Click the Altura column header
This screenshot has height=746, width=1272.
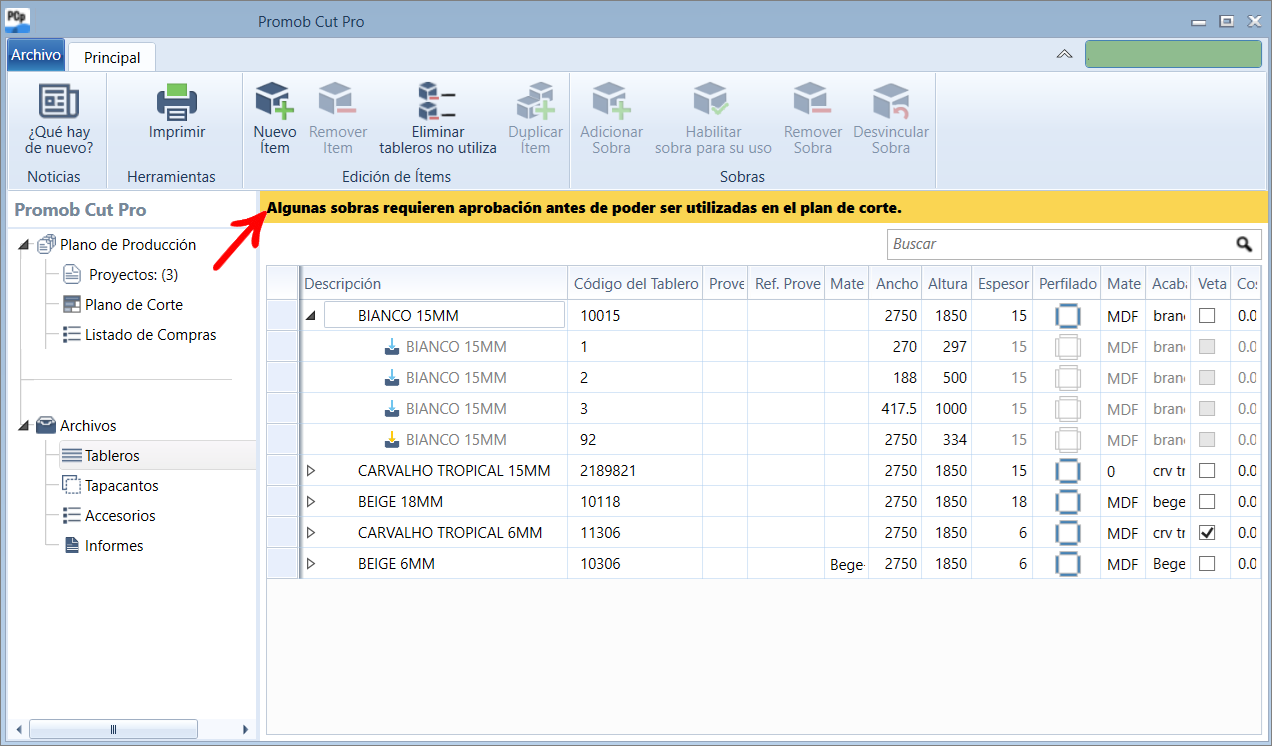click(x=947, y=284)
